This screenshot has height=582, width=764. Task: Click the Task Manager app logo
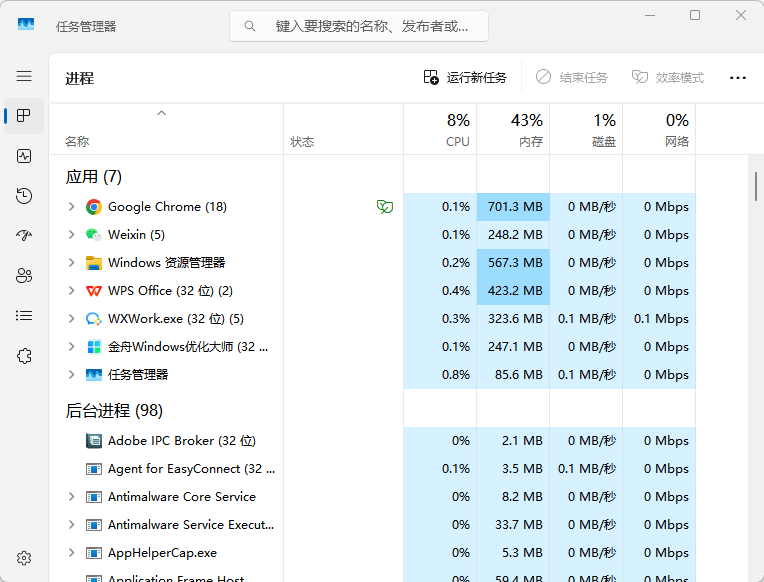click(26, 24)
